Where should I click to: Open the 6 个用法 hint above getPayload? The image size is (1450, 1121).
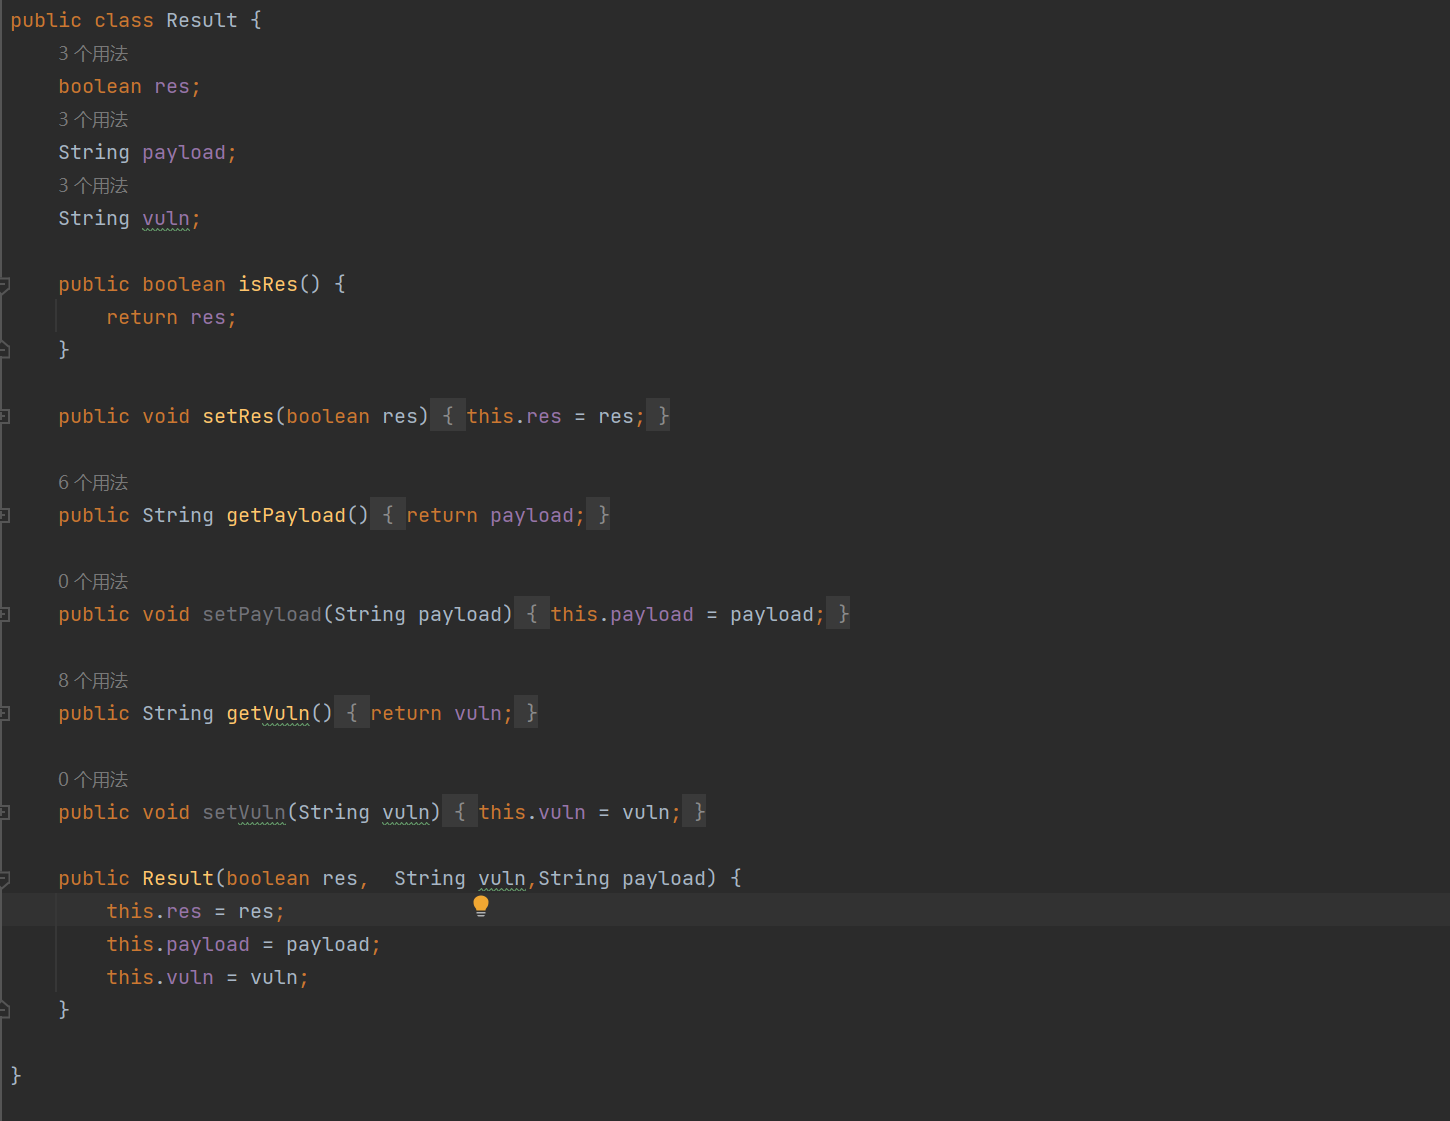(x=93, y=483)
